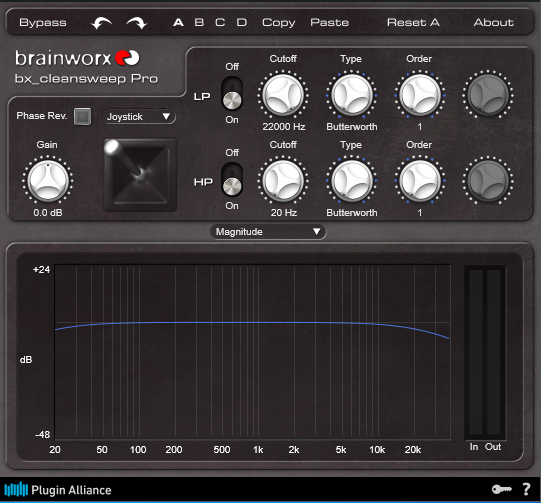Toggle the HP filter on/off switch
Viewport: 541px width, 503px height.
[232, 179]
